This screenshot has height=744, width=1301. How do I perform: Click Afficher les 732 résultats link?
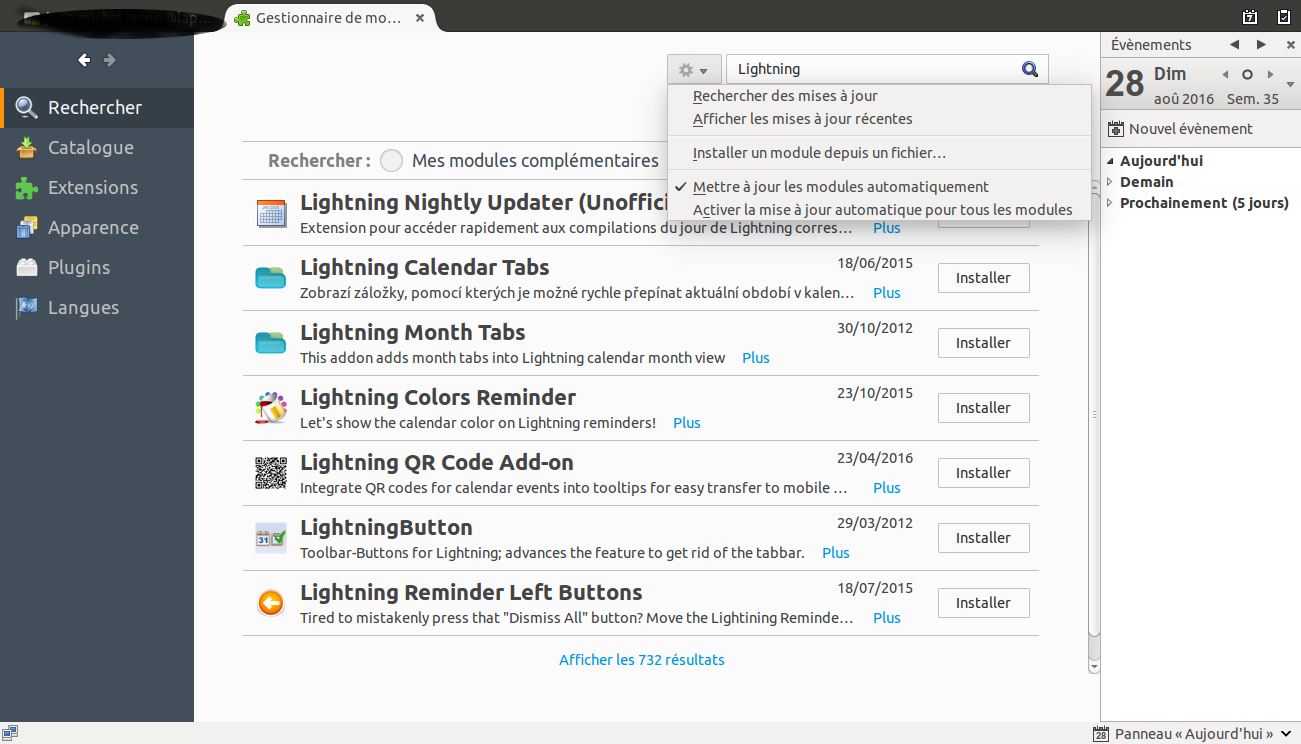pyautogui.click(x=642, y=660)
